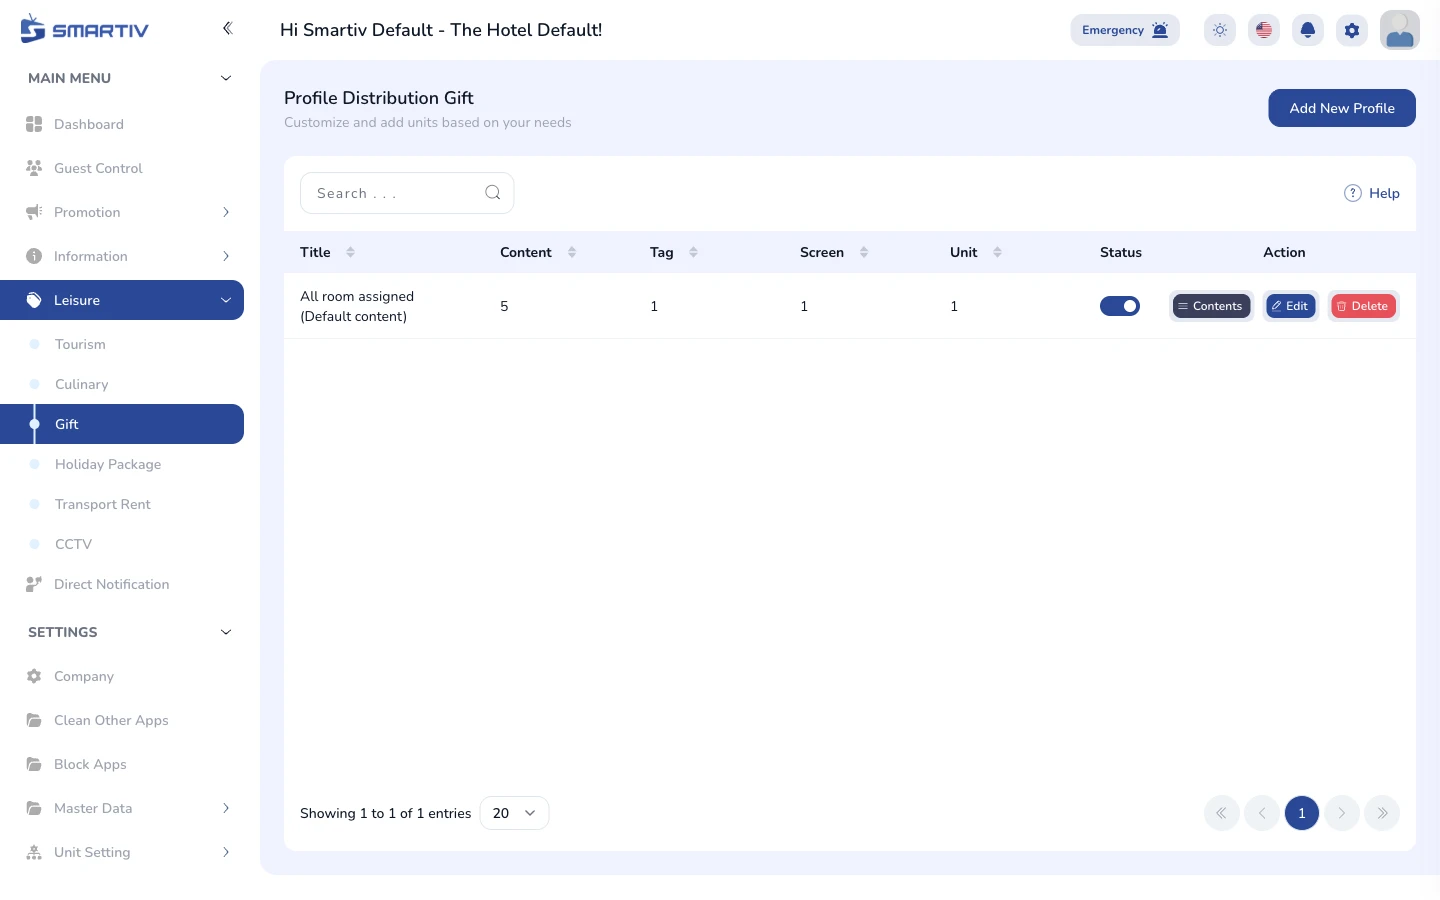Image resolution: width=1440 pixels, height=900 pixels.
Task: Open CCTV submenu item
Action: coord(122,544)
